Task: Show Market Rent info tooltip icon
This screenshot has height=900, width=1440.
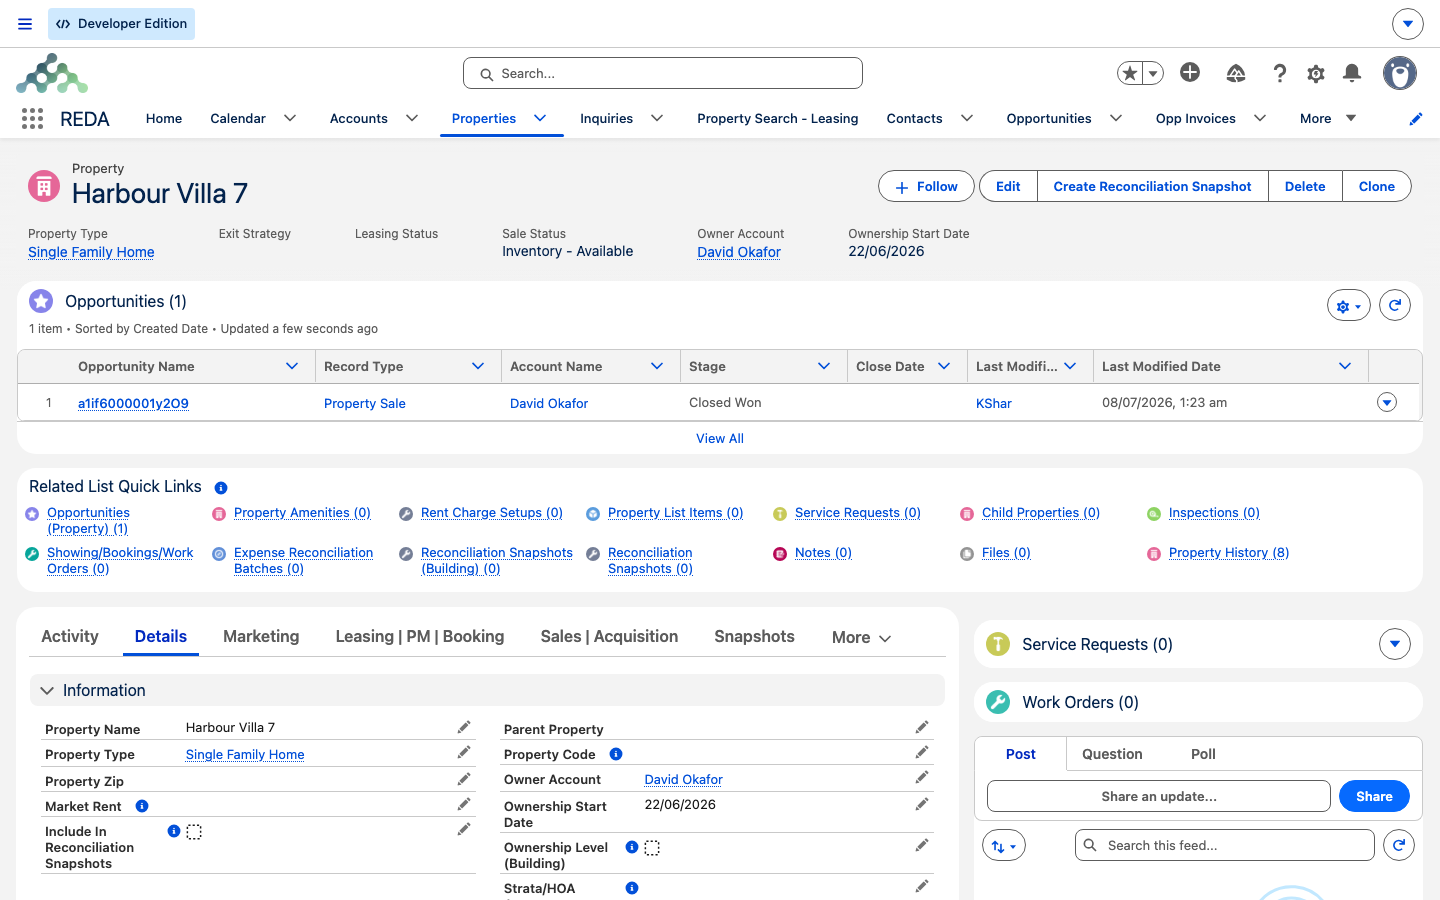Action: tap(142, 806)
